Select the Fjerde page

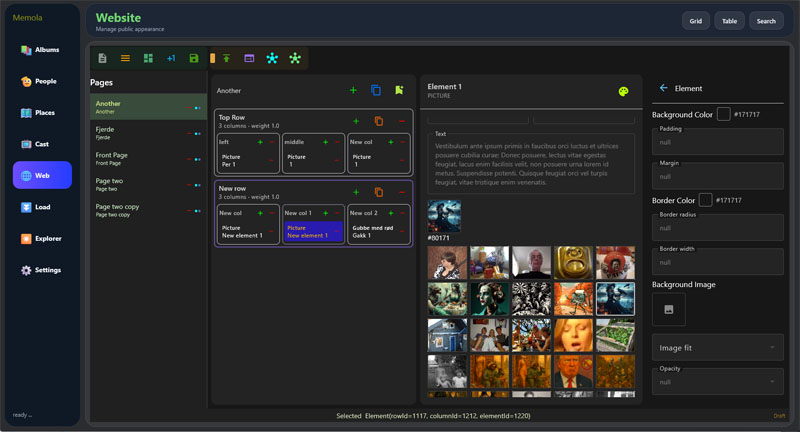coord(148,133)
